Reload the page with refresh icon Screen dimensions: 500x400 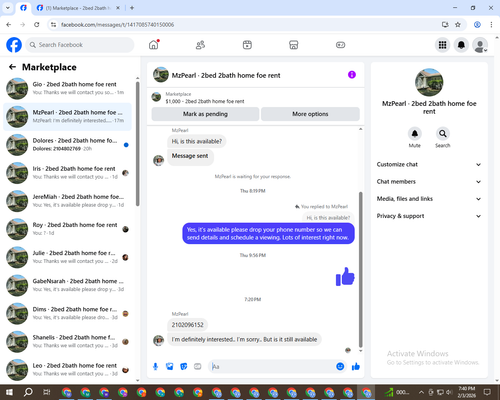pos(37,25)
